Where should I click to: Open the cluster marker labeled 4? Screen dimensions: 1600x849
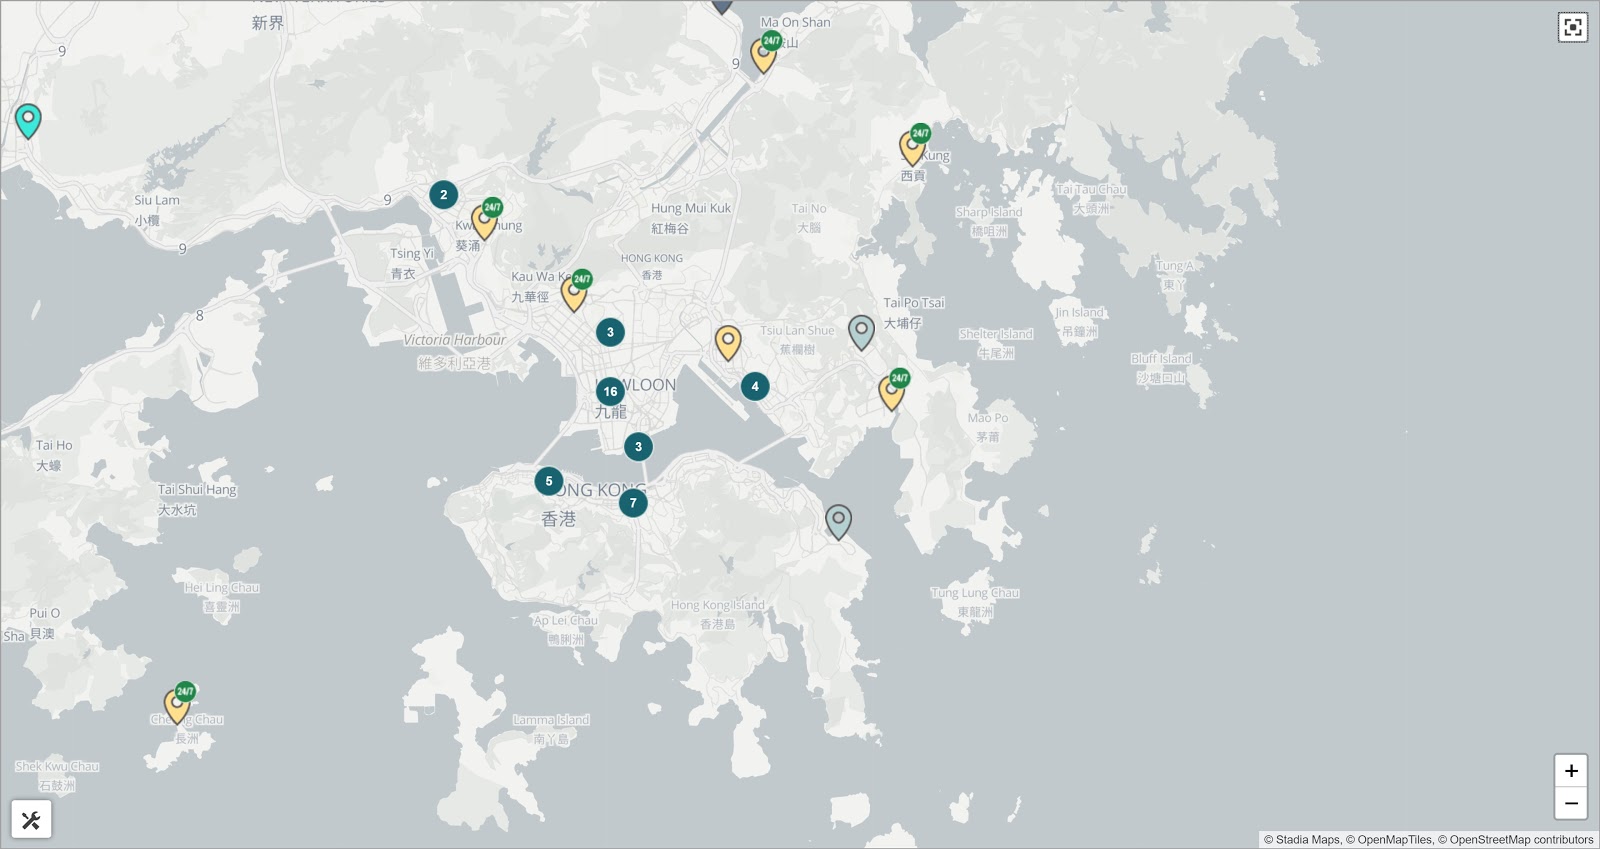[x=755, y=386]
